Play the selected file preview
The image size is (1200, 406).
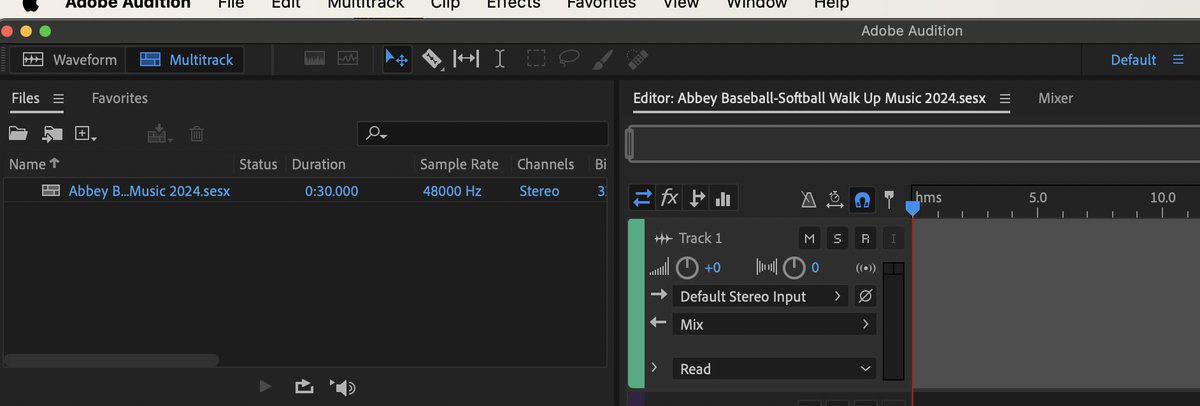click(265, 387)
